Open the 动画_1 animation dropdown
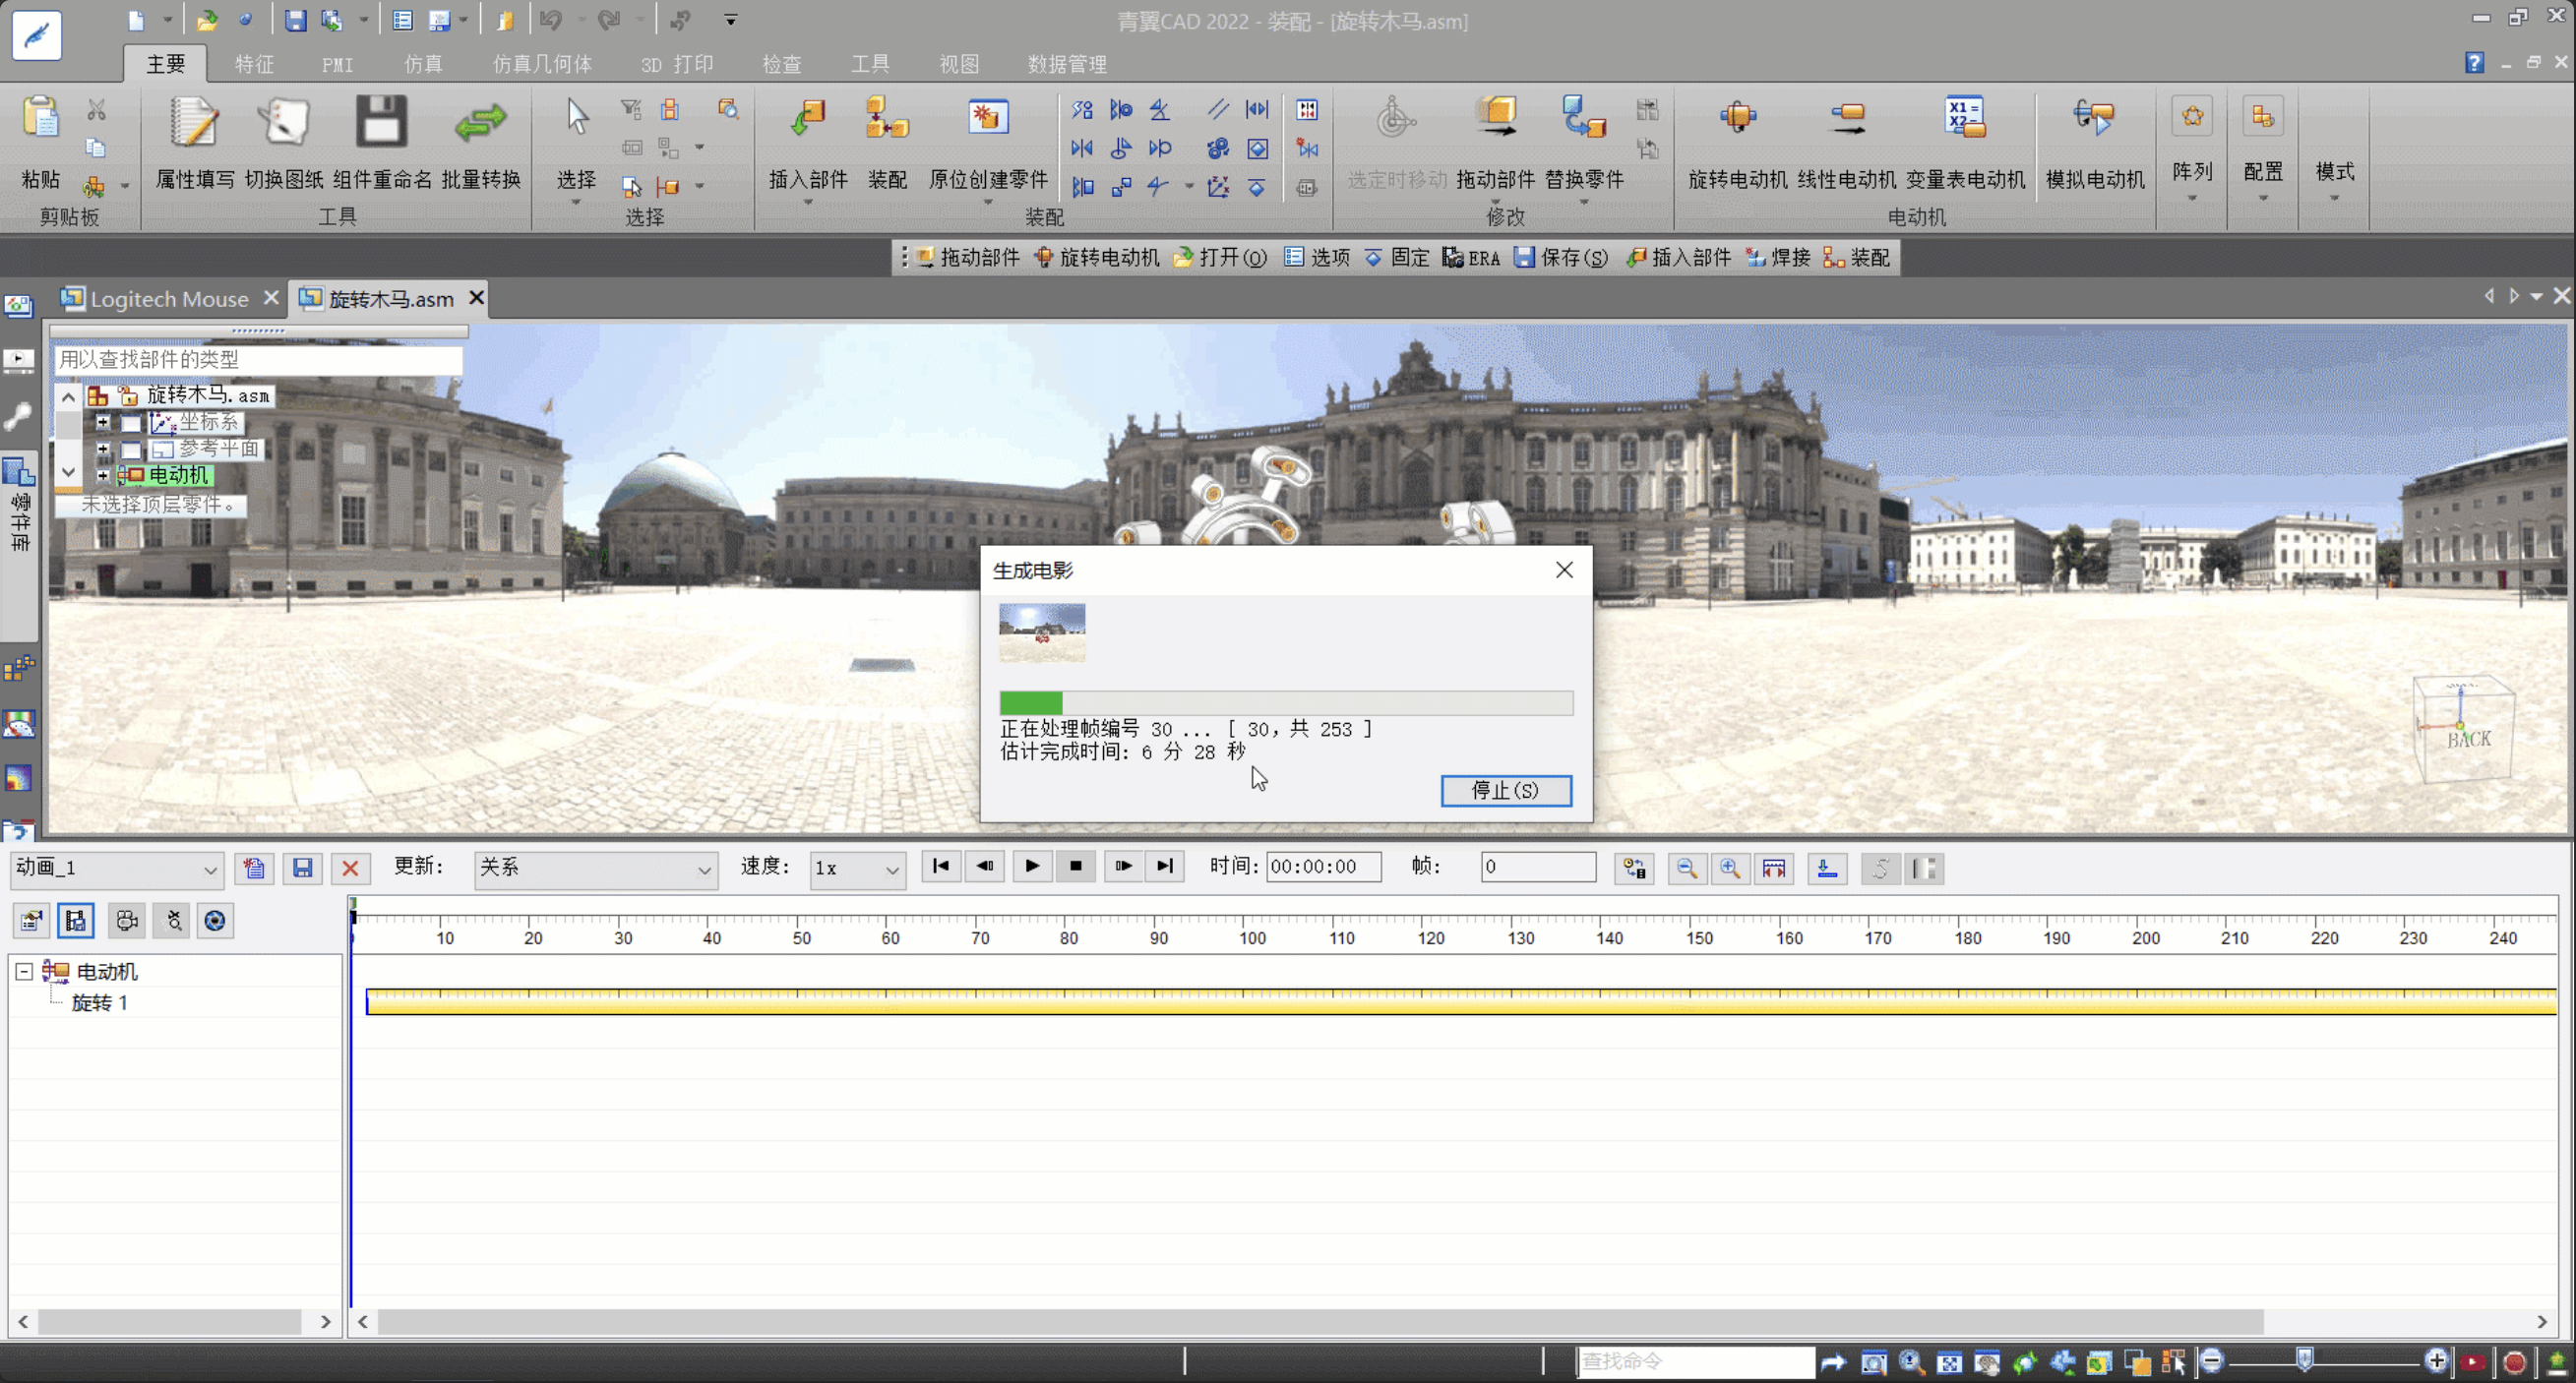 (116, 868)
